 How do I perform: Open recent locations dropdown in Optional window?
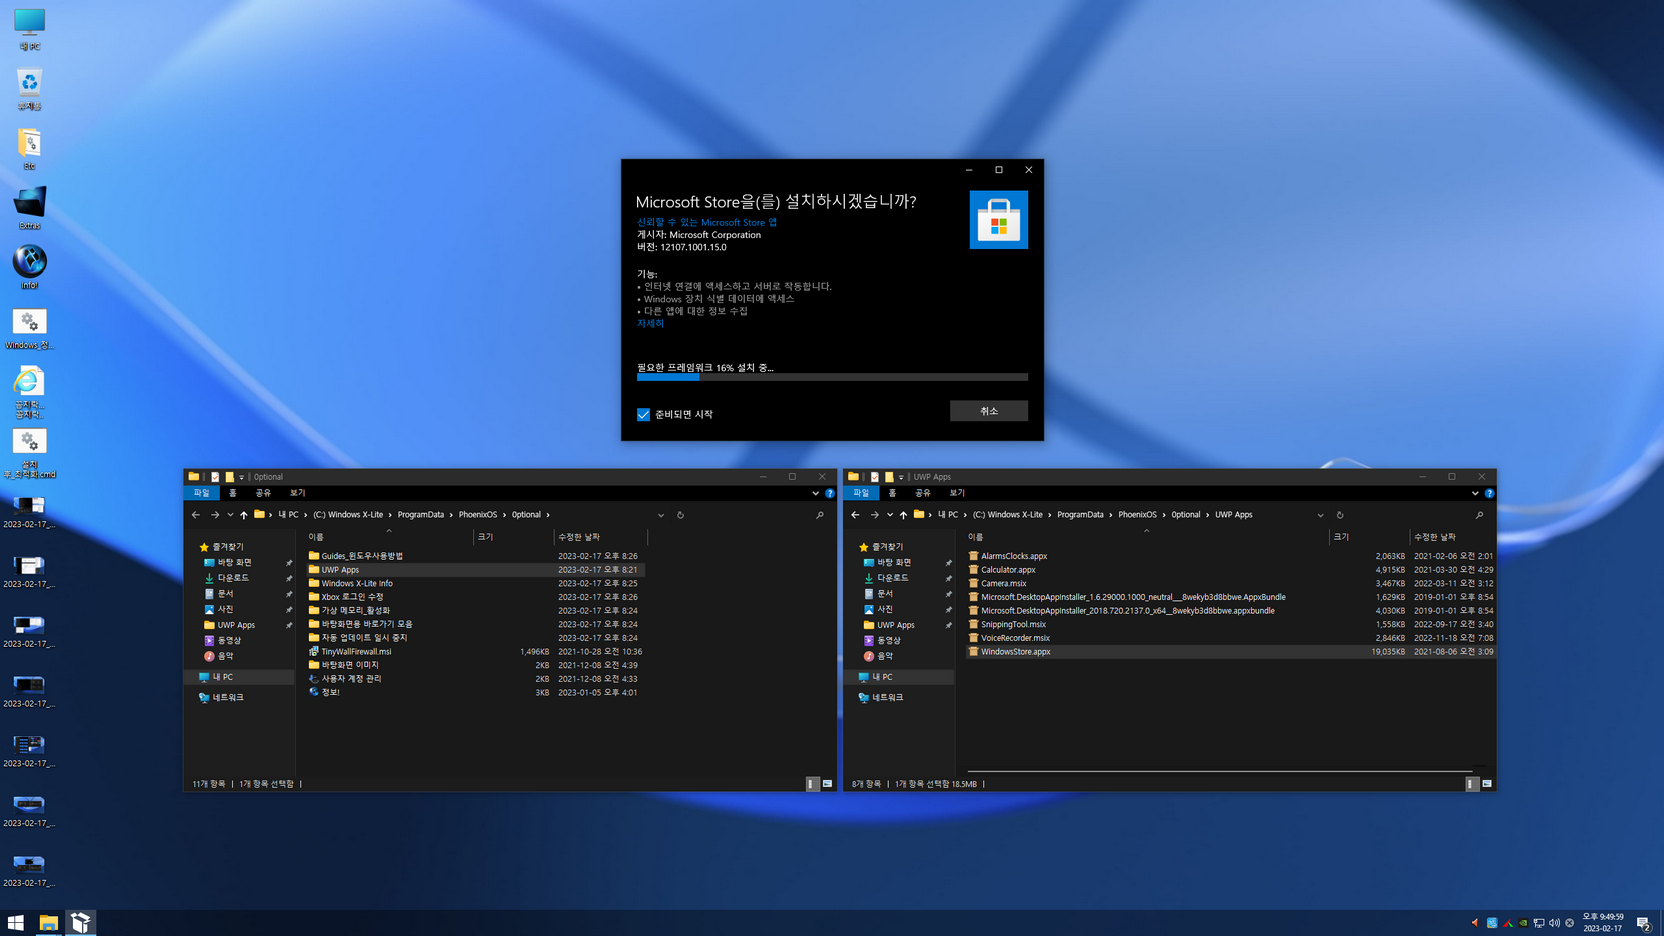coord(230,515)
